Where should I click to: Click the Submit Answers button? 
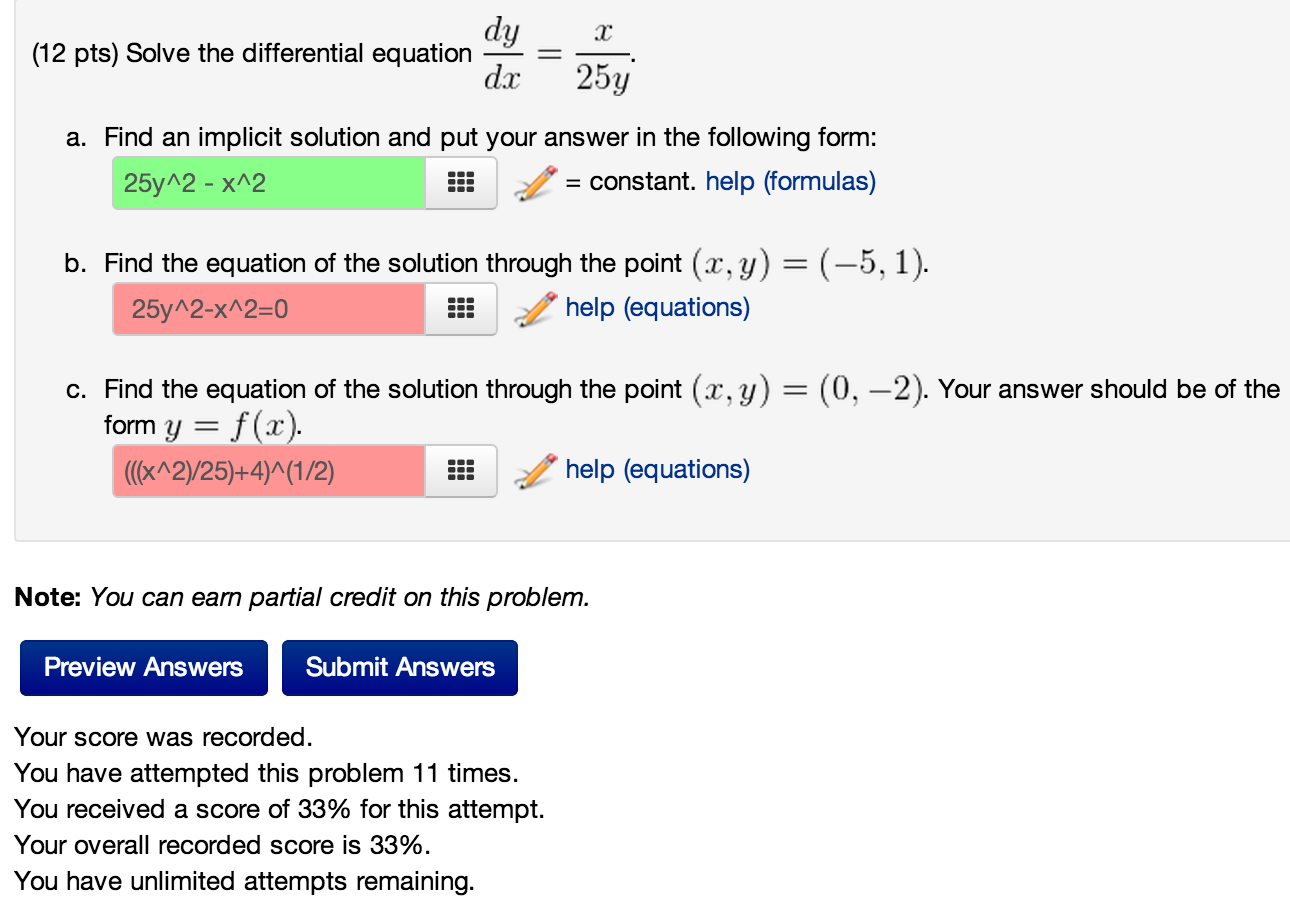pyautogui.click(x=400, y=667)
